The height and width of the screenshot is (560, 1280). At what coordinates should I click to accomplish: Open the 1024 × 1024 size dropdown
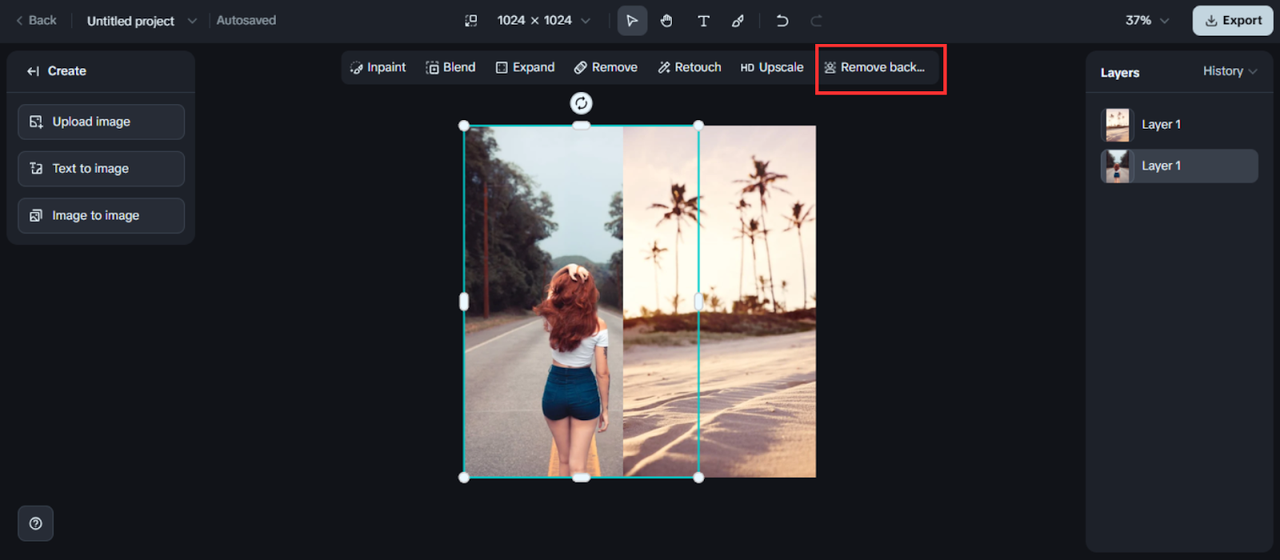(544, 21)
